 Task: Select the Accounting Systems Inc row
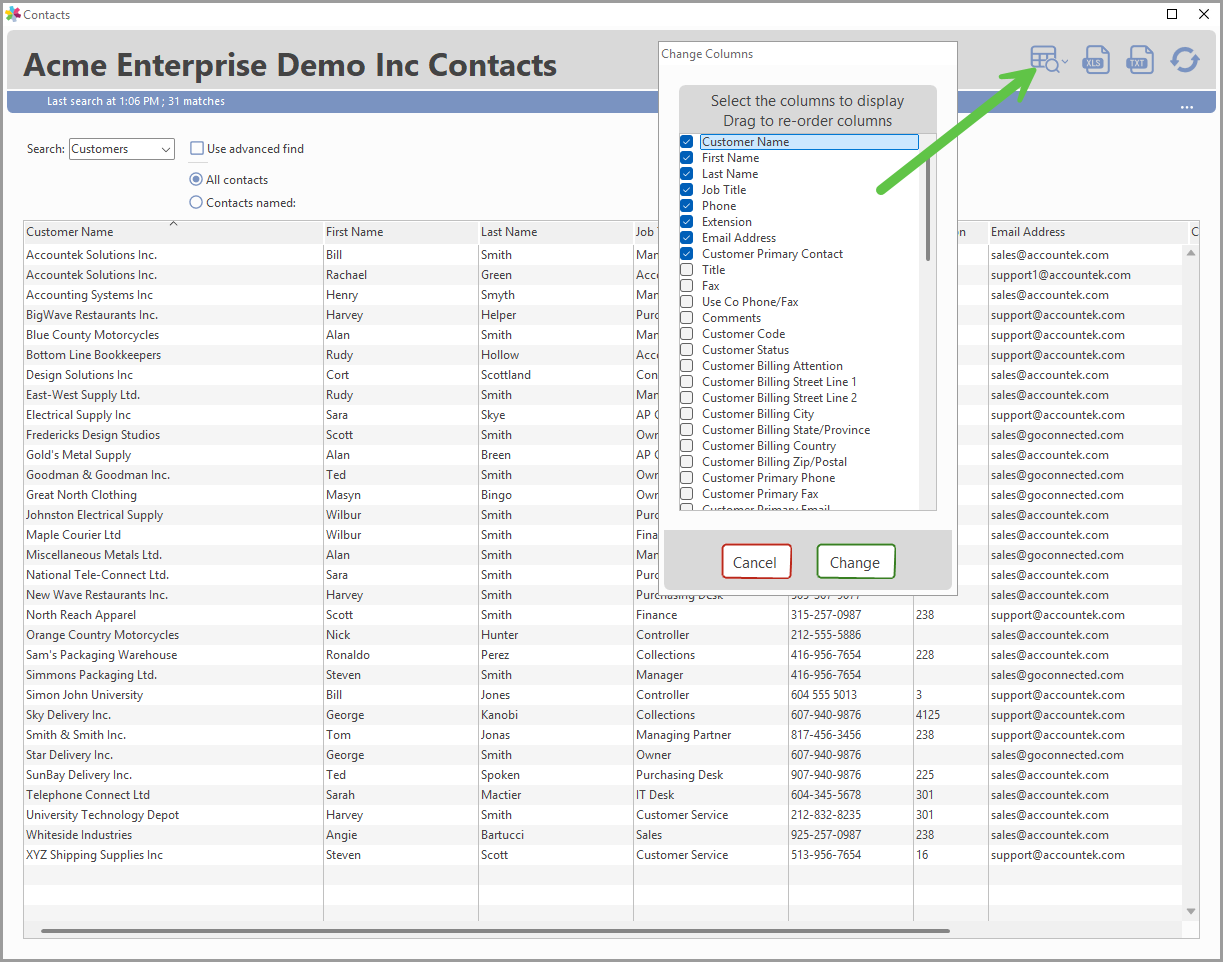[x=603, y=295]
